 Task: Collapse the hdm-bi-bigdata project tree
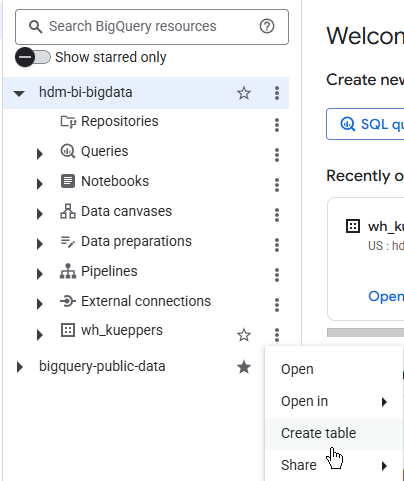click(x=19, y=93)
